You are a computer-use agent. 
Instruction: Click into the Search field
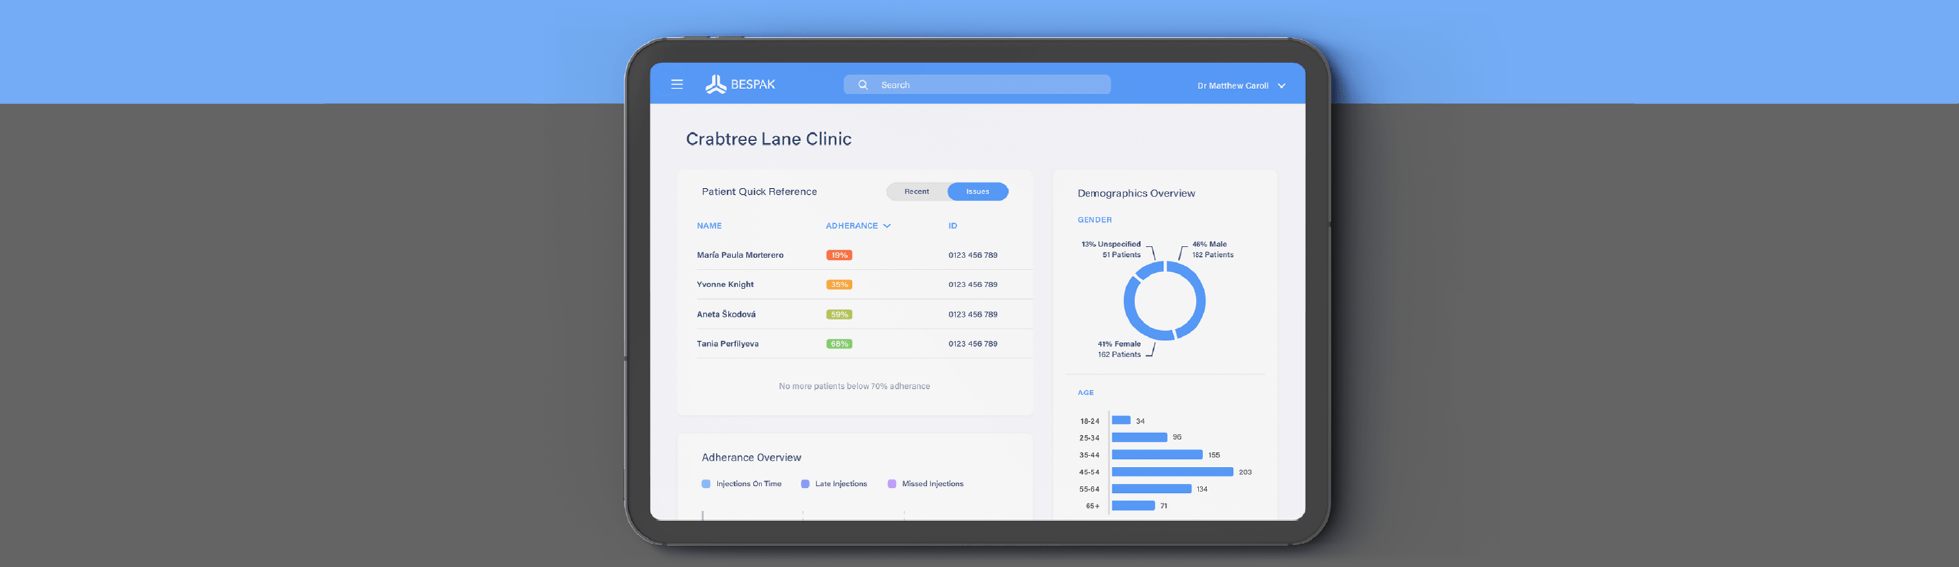990,85
